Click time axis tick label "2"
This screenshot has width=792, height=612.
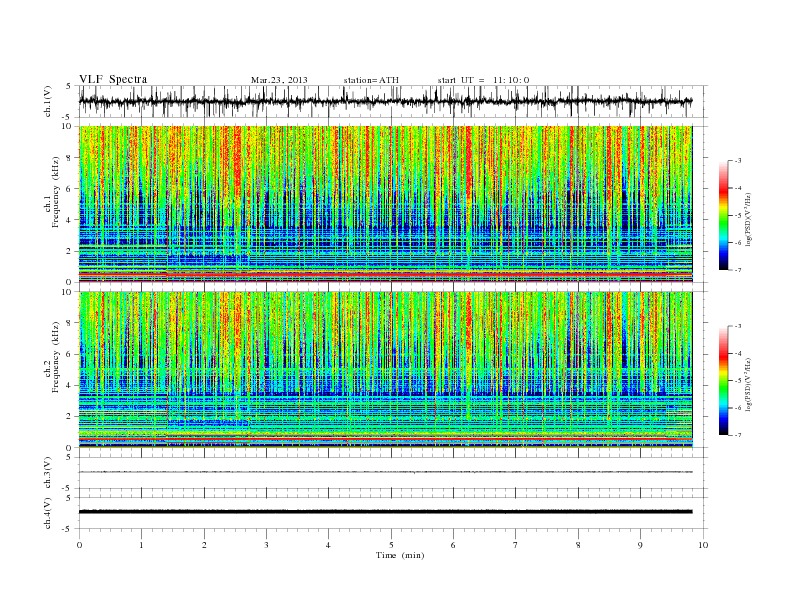204,545
